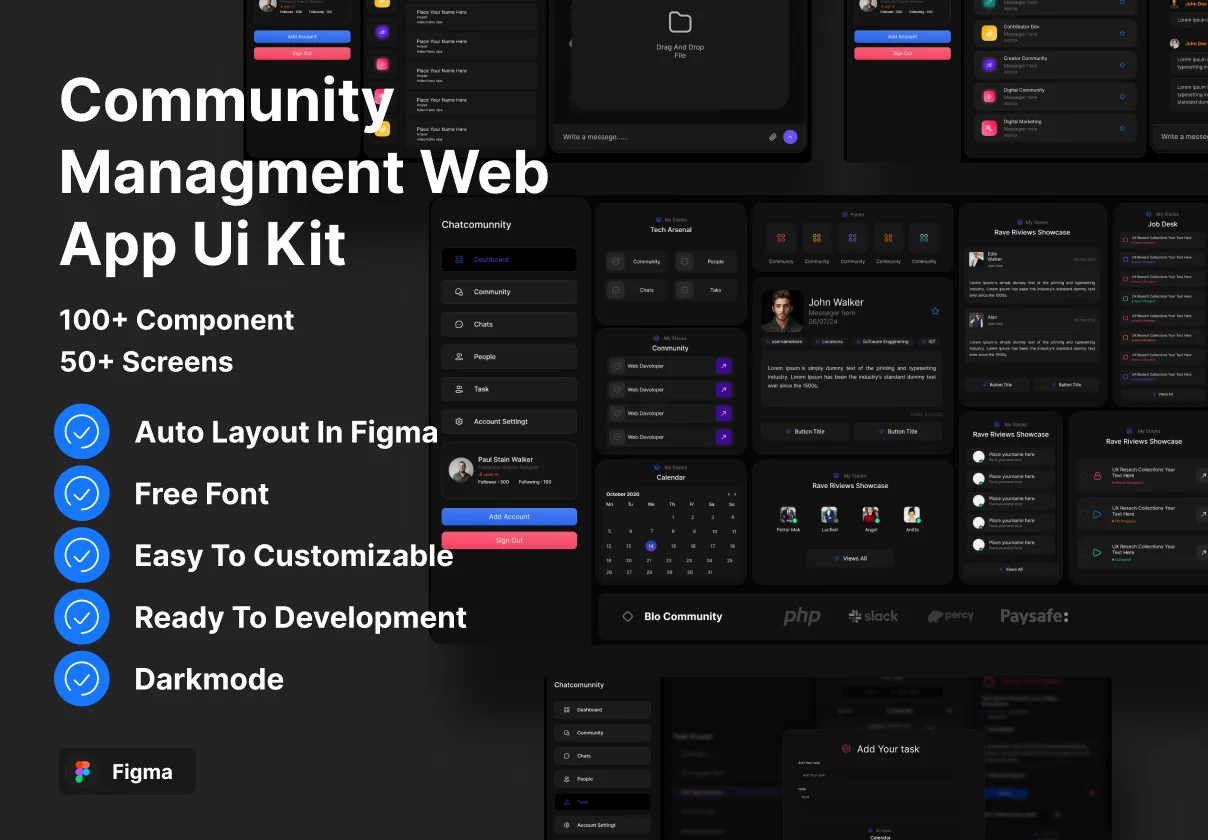Image resolution: width=1208 pixels, height=840 pixels.
Task: Click the red lock icon in Return Obligation row
Action: pos(1097,476)
